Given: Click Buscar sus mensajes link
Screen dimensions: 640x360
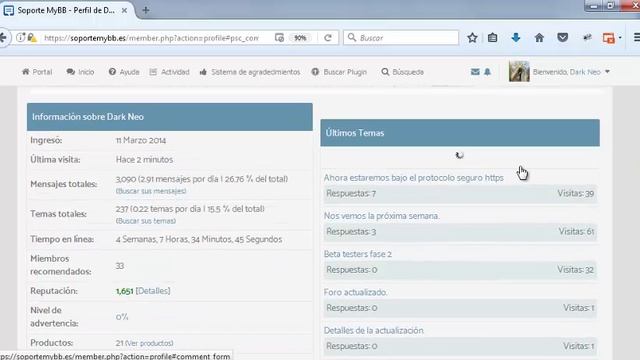Looking at the screenshot, I should coord(151,191).
